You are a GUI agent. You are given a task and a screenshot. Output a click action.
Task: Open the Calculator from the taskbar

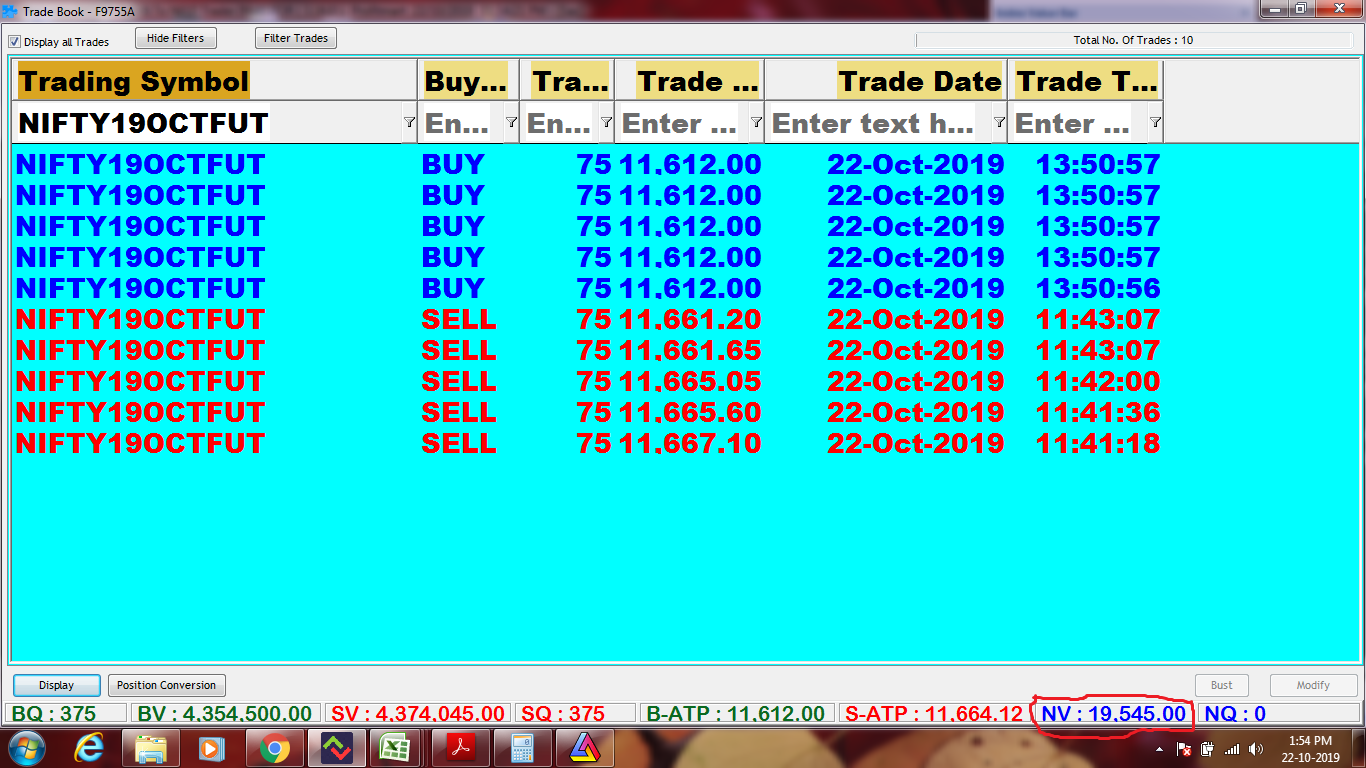522,748
